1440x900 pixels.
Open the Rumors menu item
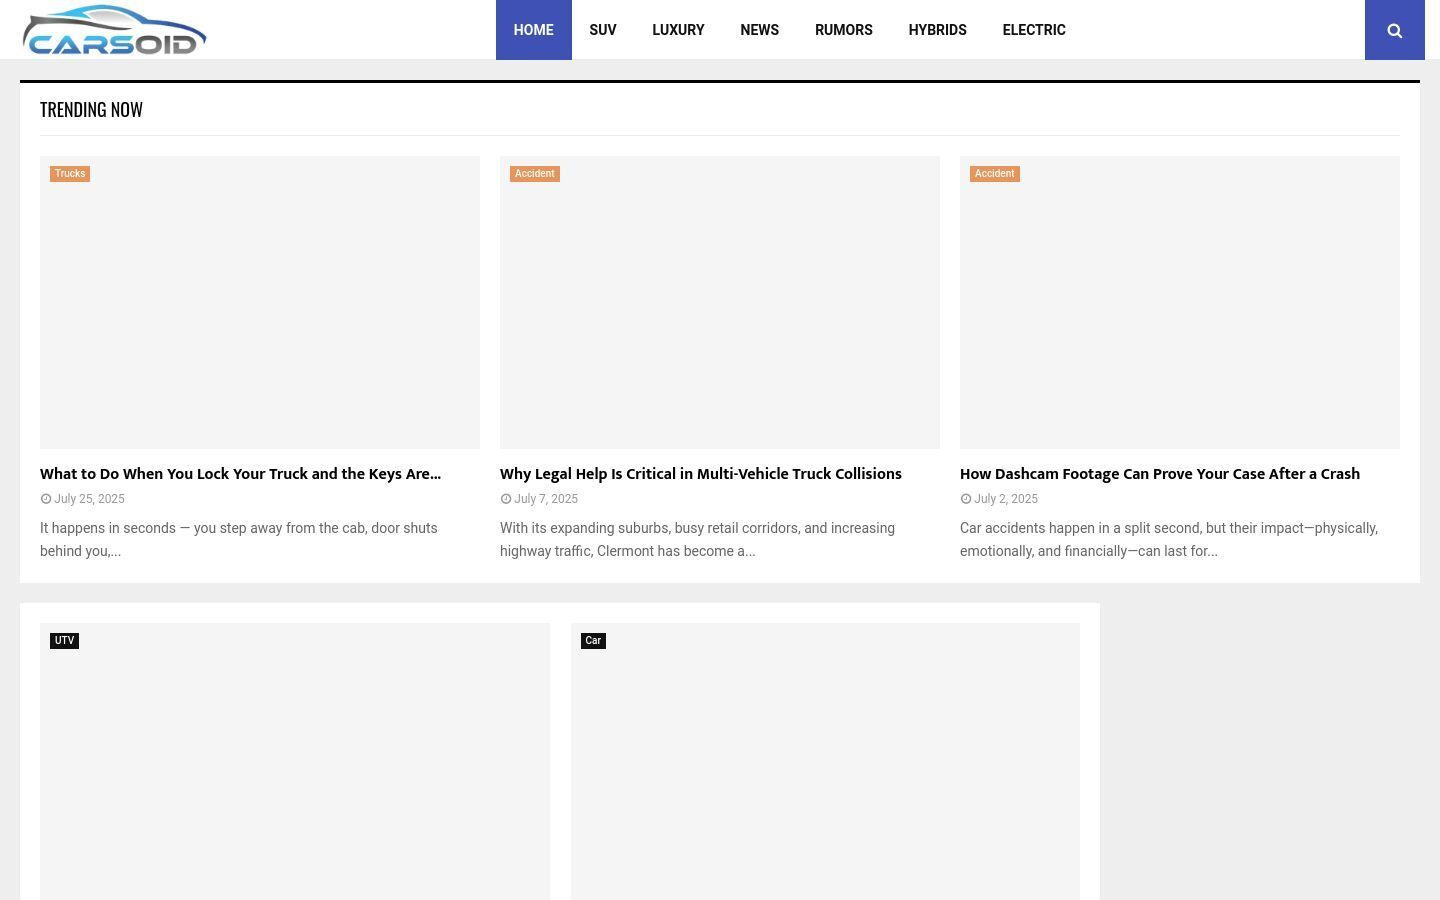click(843, 30)
